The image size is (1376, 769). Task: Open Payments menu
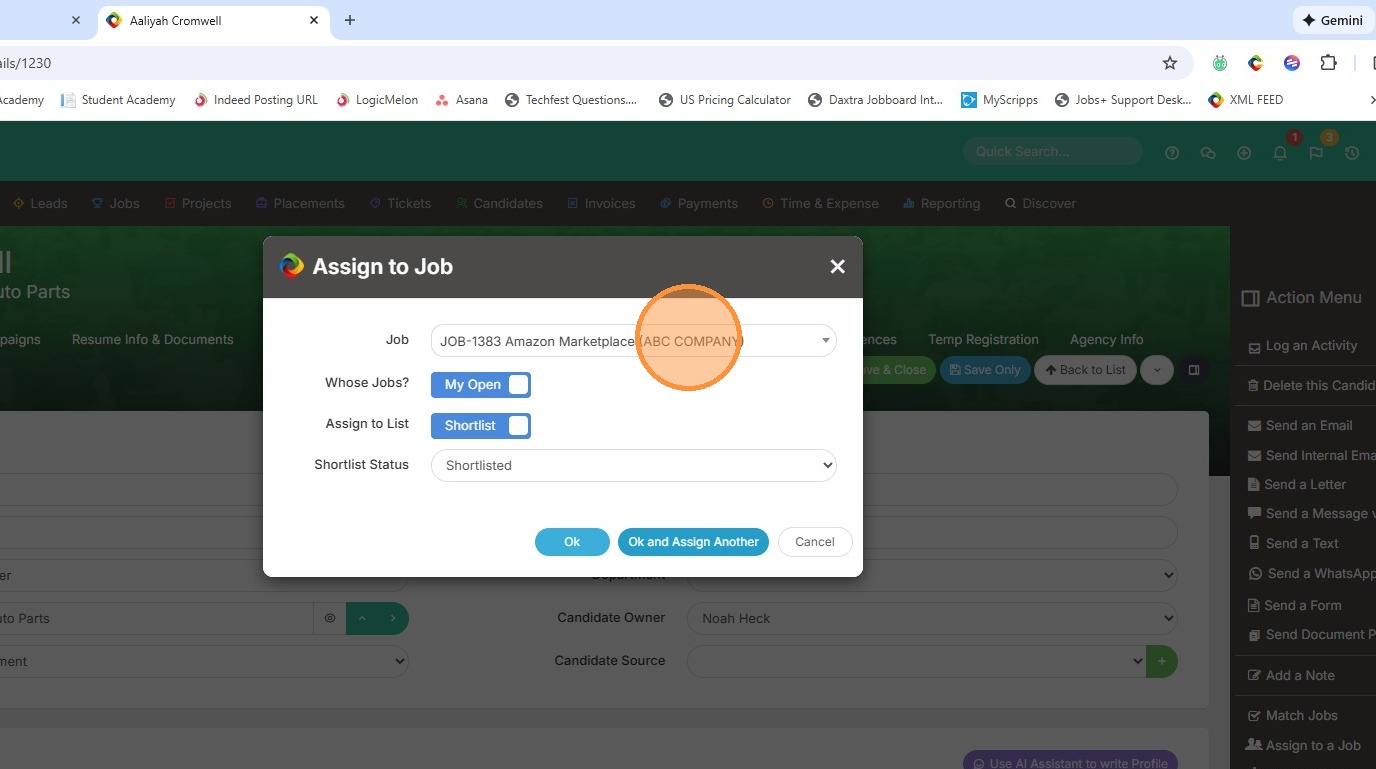tap(699, 203)
